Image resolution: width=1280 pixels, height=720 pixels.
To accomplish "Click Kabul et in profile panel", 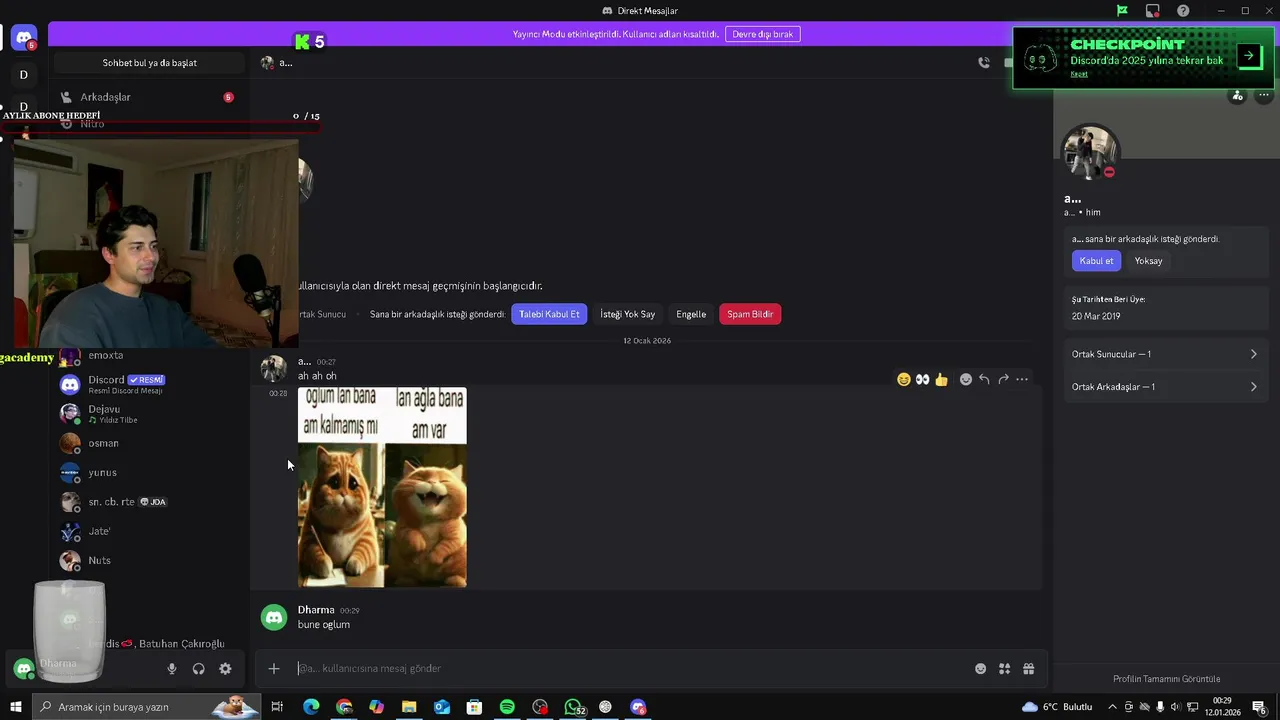I will point(1096,261).
